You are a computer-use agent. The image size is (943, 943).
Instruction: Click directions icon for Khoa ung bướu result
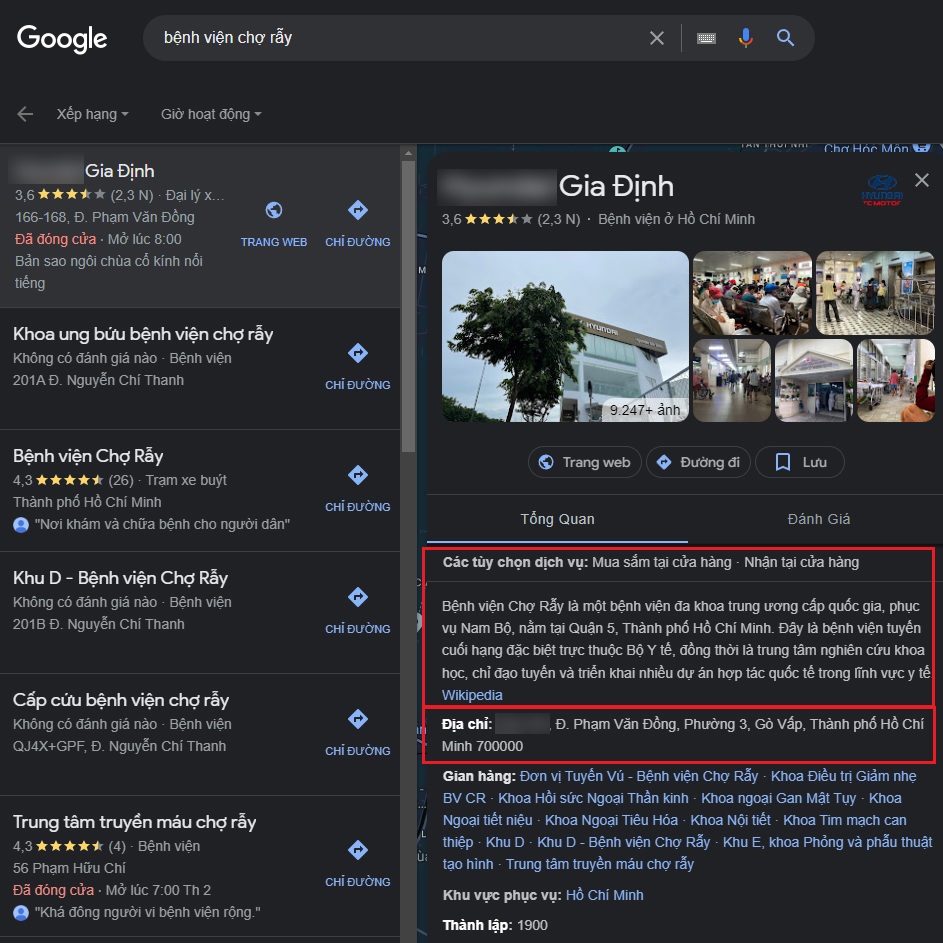pos(358,353)
